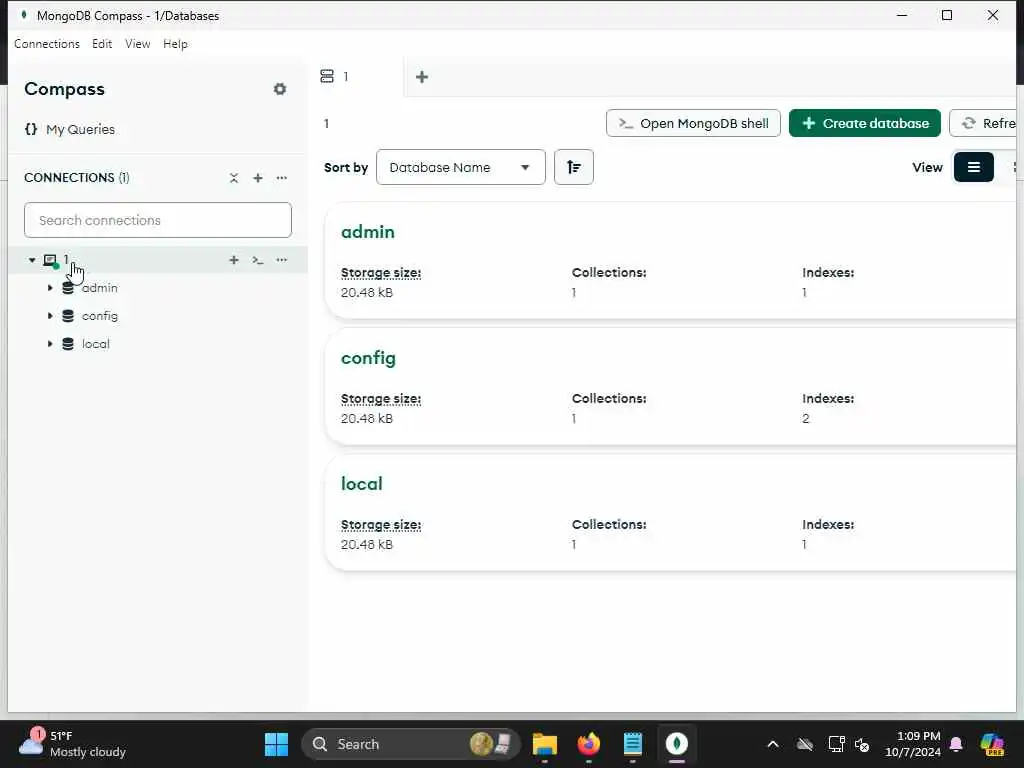This screenshot has height=768, width=1024.
Task: Open shell icon on connection 1 row
Action: coord(258,260)
